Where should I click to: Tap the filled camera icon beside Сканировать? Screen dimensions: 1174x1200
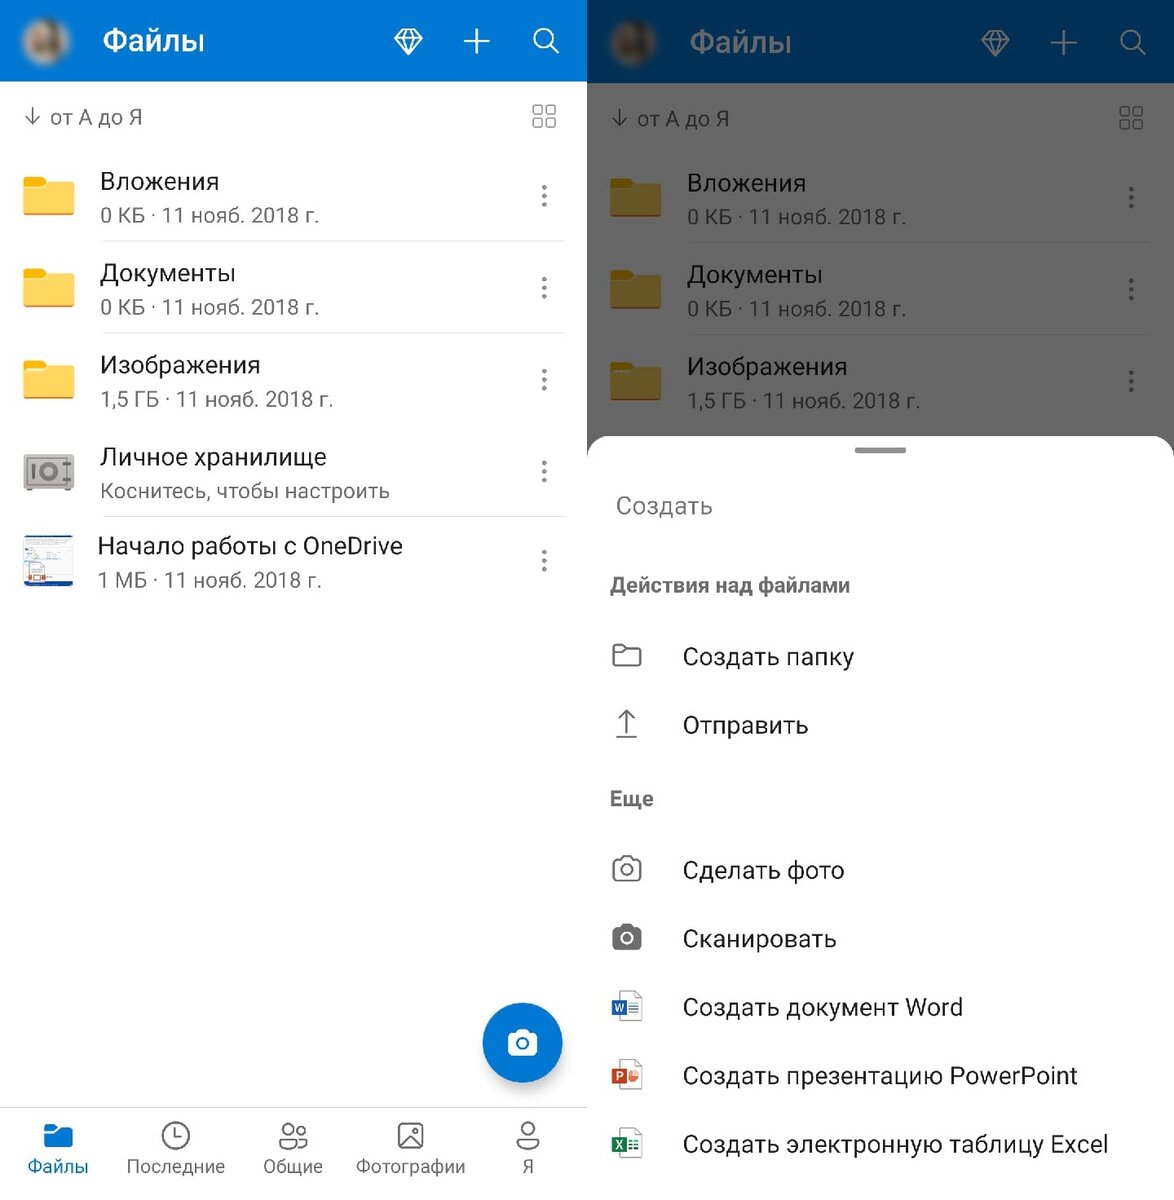click(627, 938)
